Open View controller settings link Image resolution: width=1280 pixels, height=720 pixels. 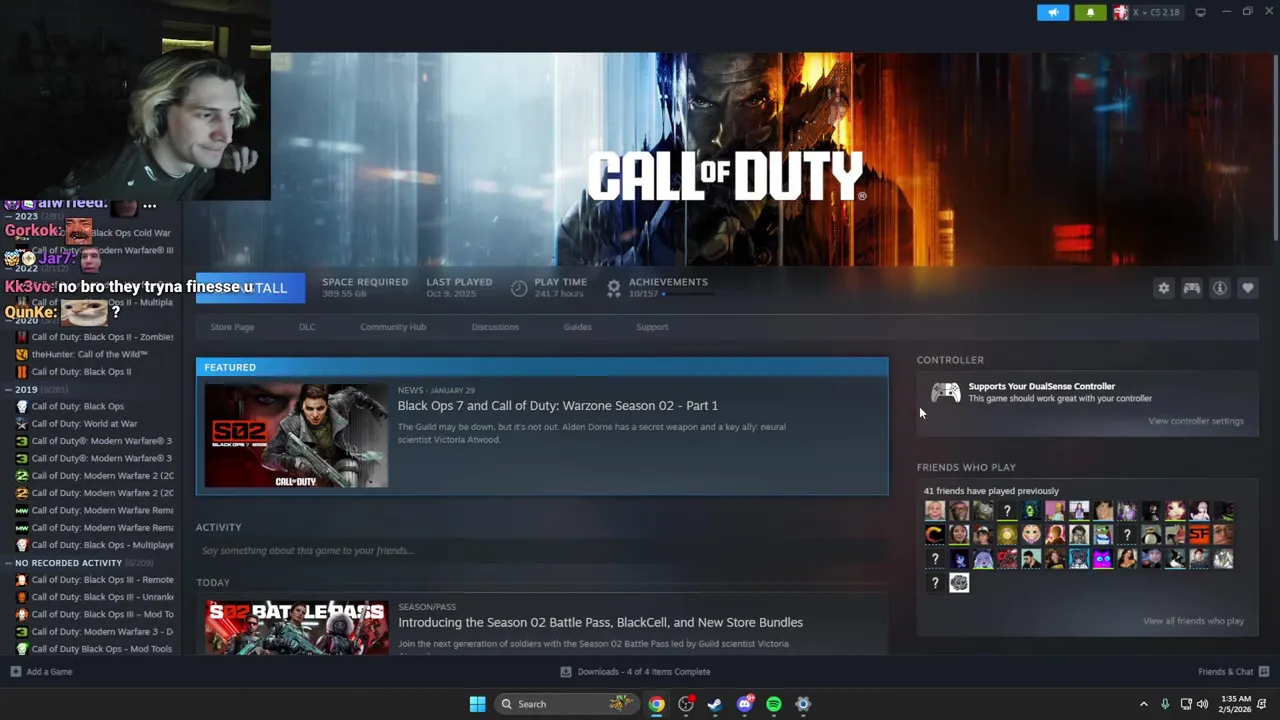pos(1196,421)
